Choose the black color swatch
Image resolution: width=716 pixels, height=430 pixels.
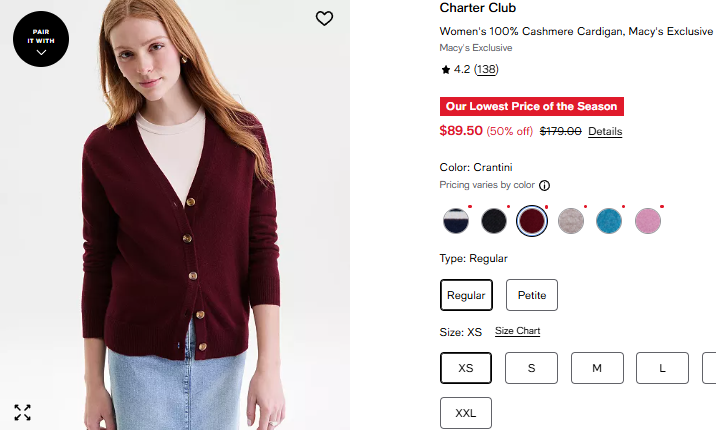(495, 221)
